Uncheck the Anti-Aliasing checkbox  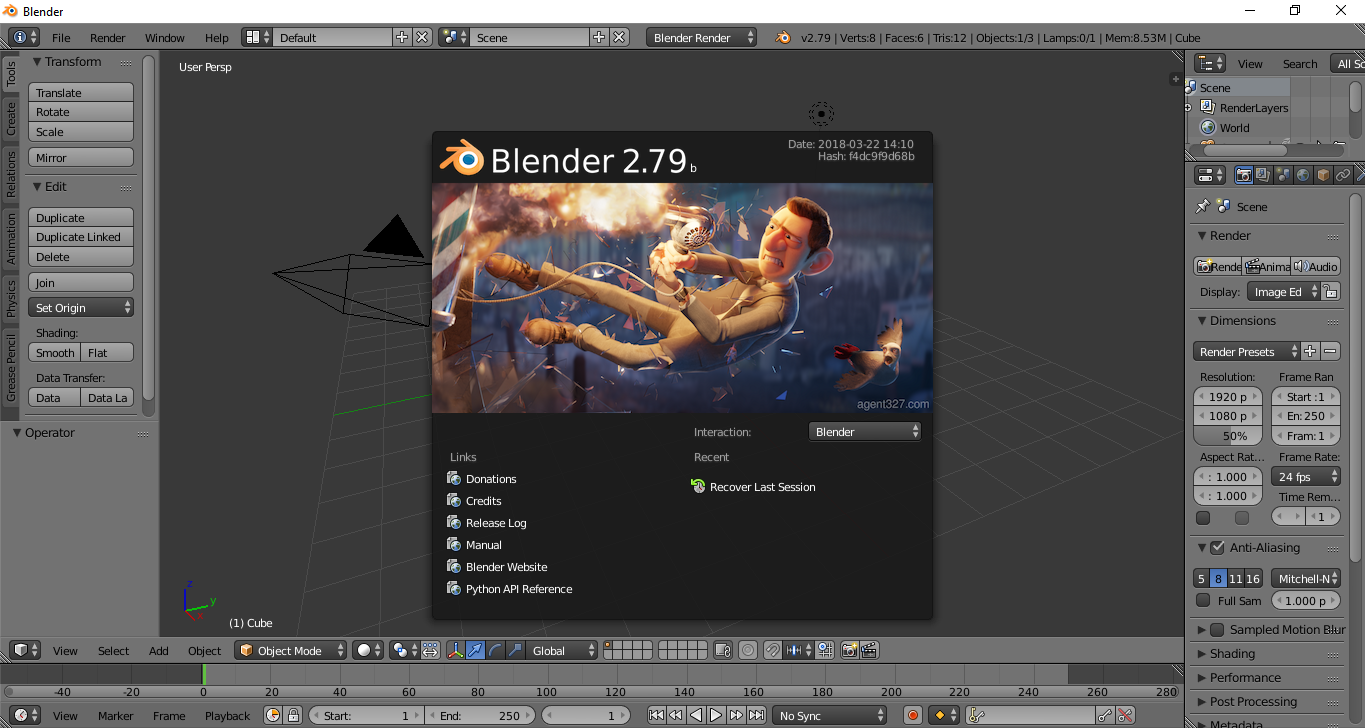tap(1217, 547)
